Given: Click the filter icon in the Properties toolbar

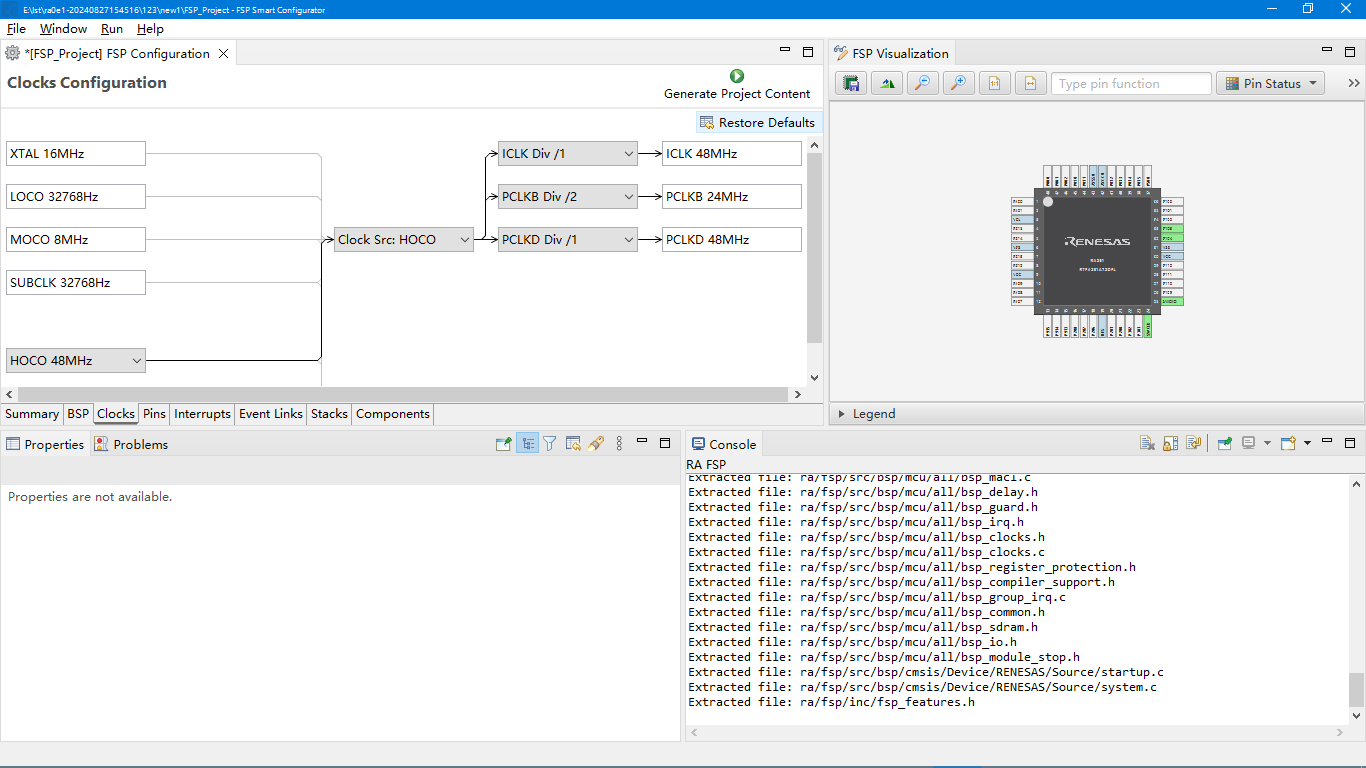Looking at the screenshot, I should pos(550,444).
